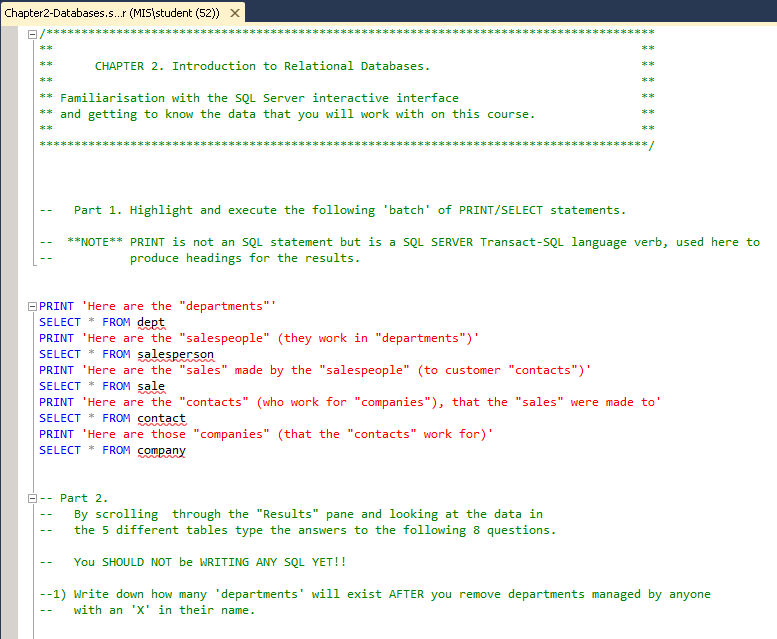Collapse the Part 2 comment section
The height and width of the screenshot is (639, 777).
(x=32, y=498)
